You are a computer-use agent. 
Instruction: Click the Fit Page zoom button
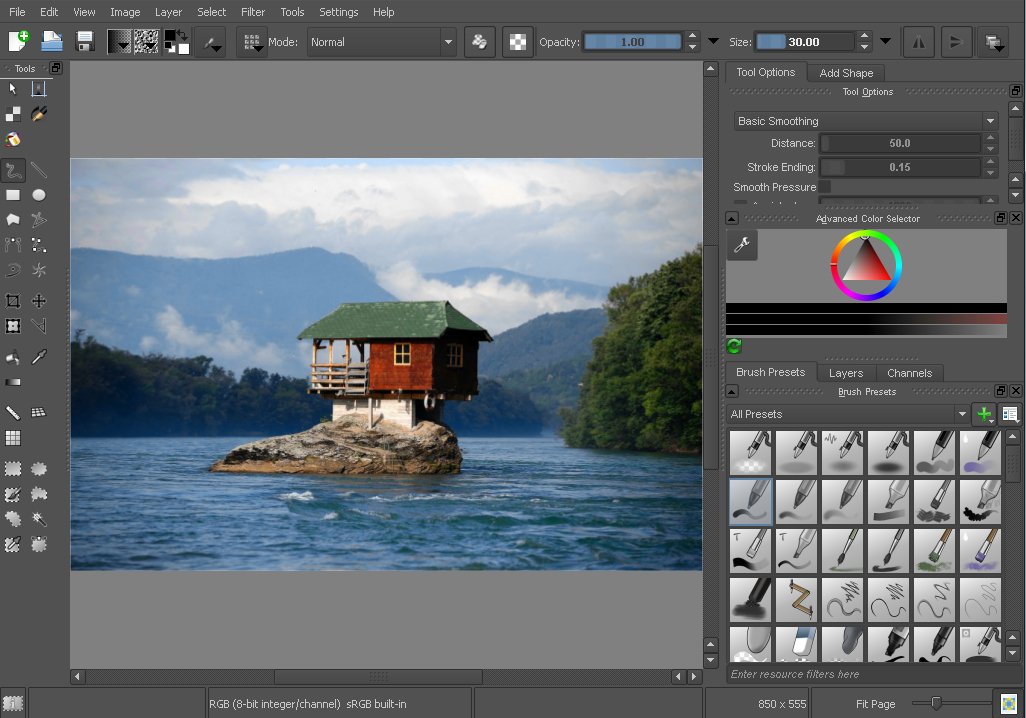point(875,704)
